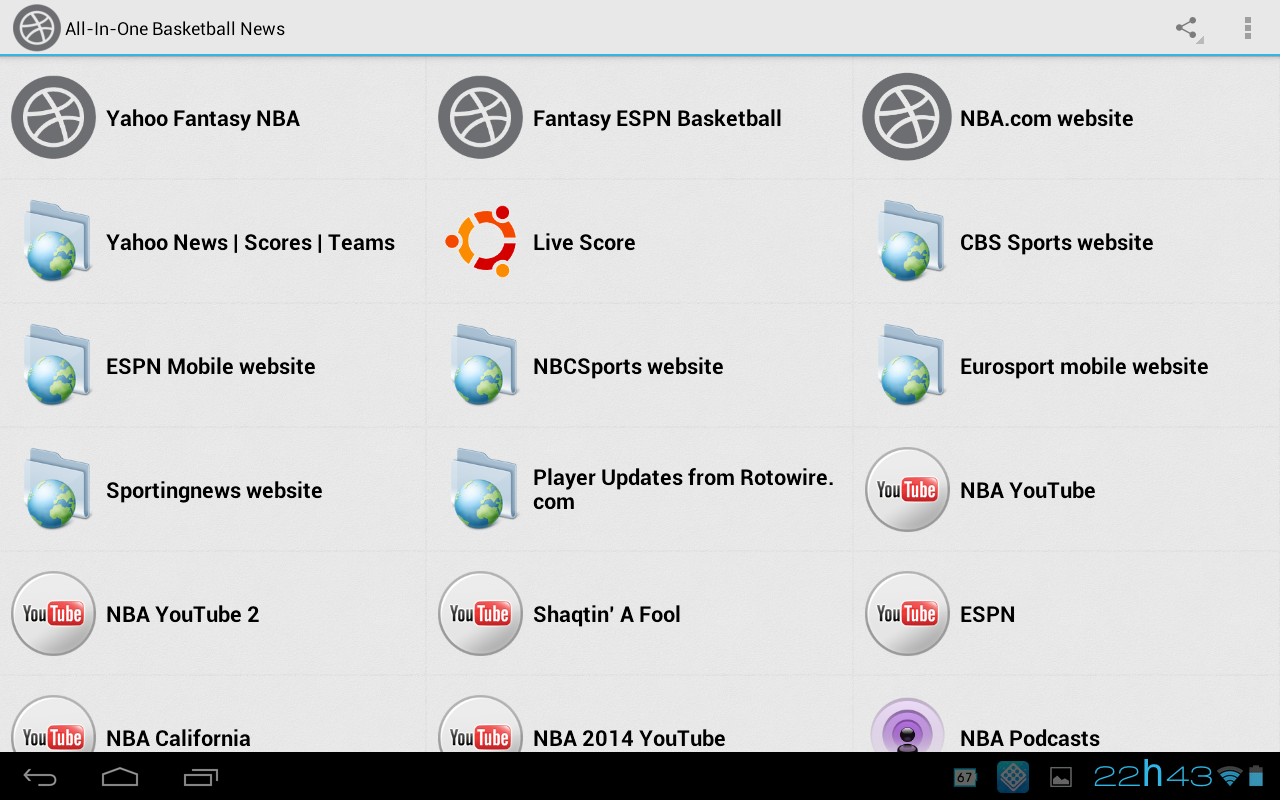The height and width of the screenshot is (800, 1280).
Task: Tap the YouTube icon beside NBA California
Action: (53, 725)
